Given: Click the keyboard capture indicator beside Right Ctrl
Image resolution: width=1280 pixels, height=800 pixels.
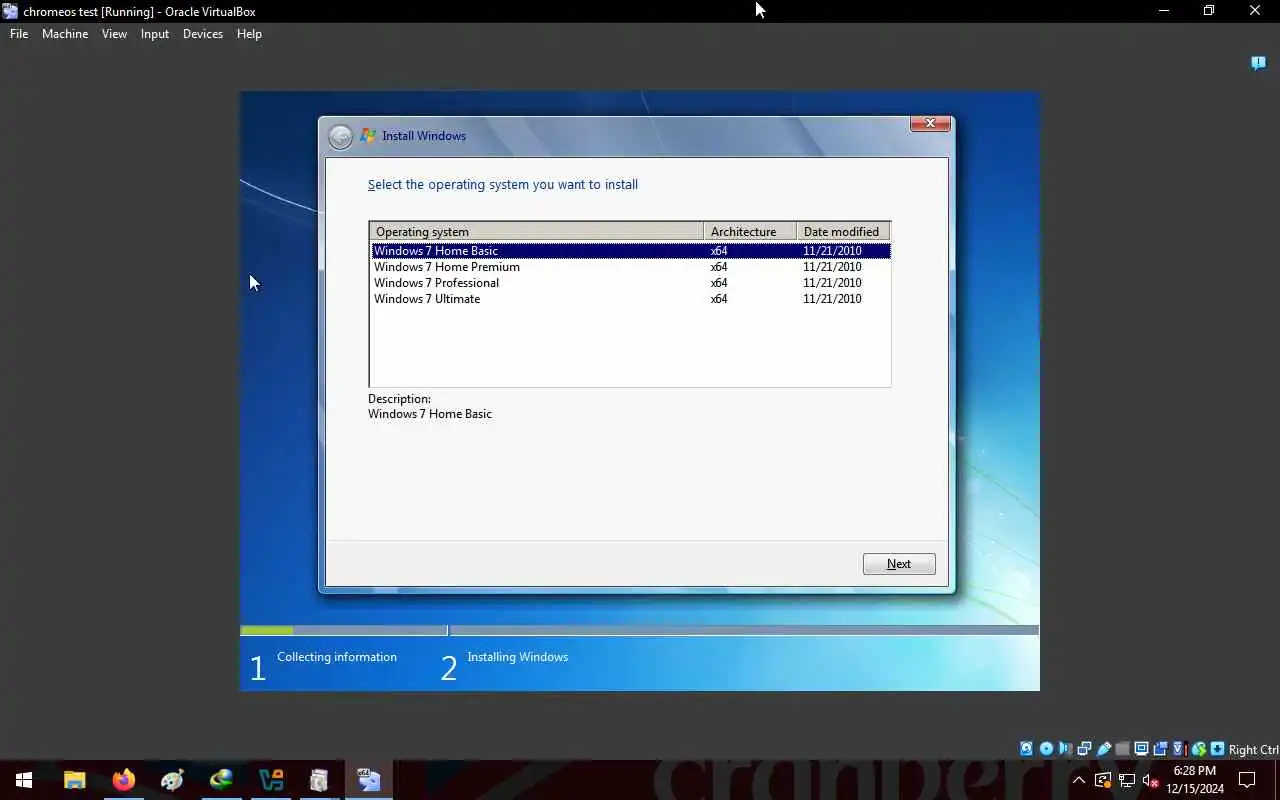Looking at the screenshot, I should coord(1217,749).
